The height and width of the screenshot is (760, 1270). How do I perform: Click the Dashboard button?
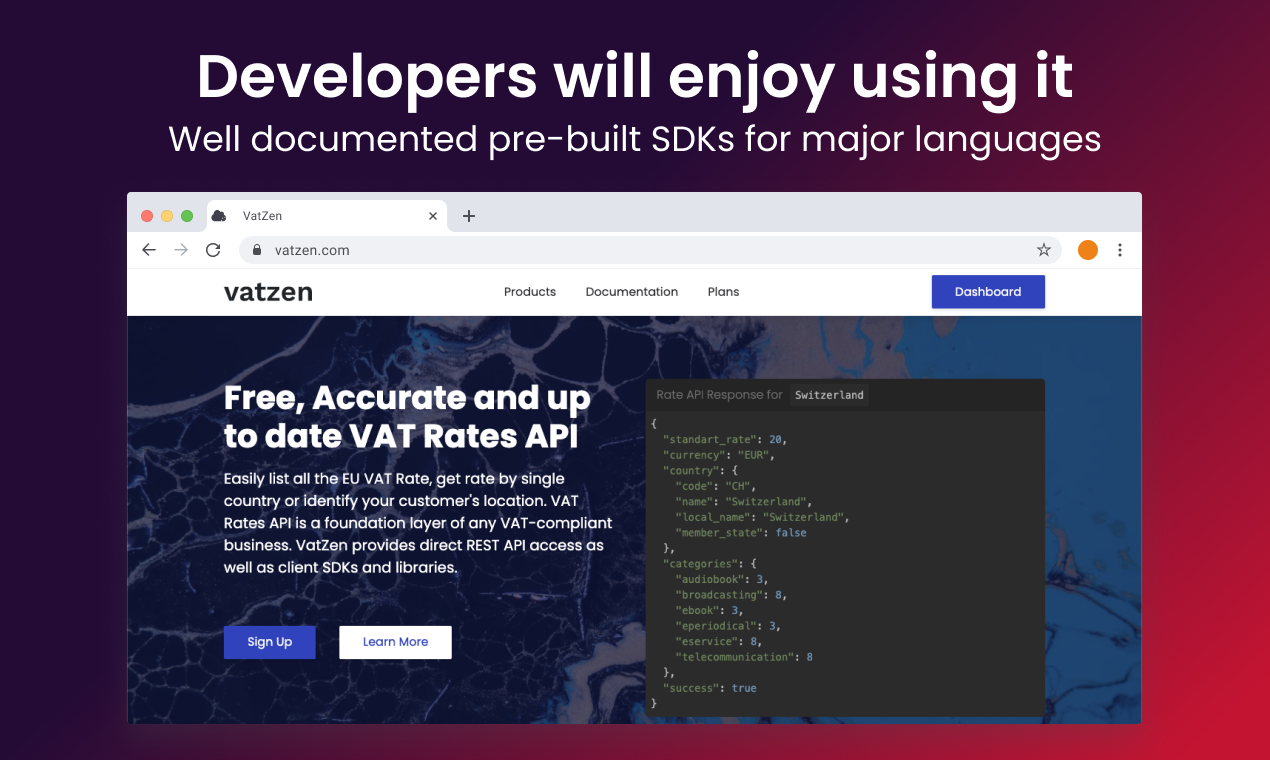[988, 292]
